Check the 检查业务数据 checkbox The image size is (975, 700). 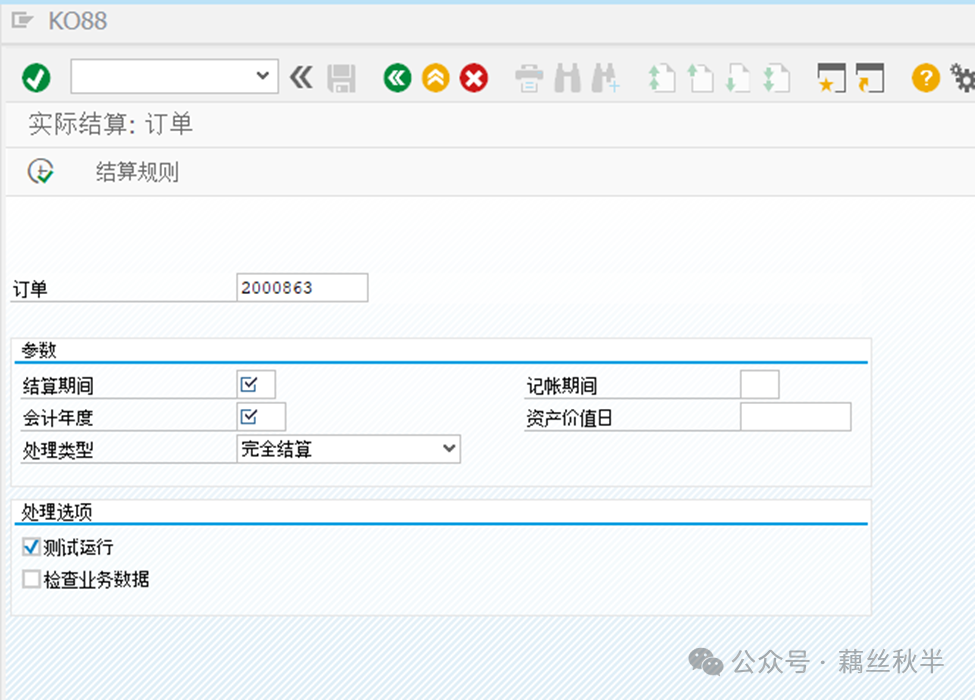click(x=31, y=579)
